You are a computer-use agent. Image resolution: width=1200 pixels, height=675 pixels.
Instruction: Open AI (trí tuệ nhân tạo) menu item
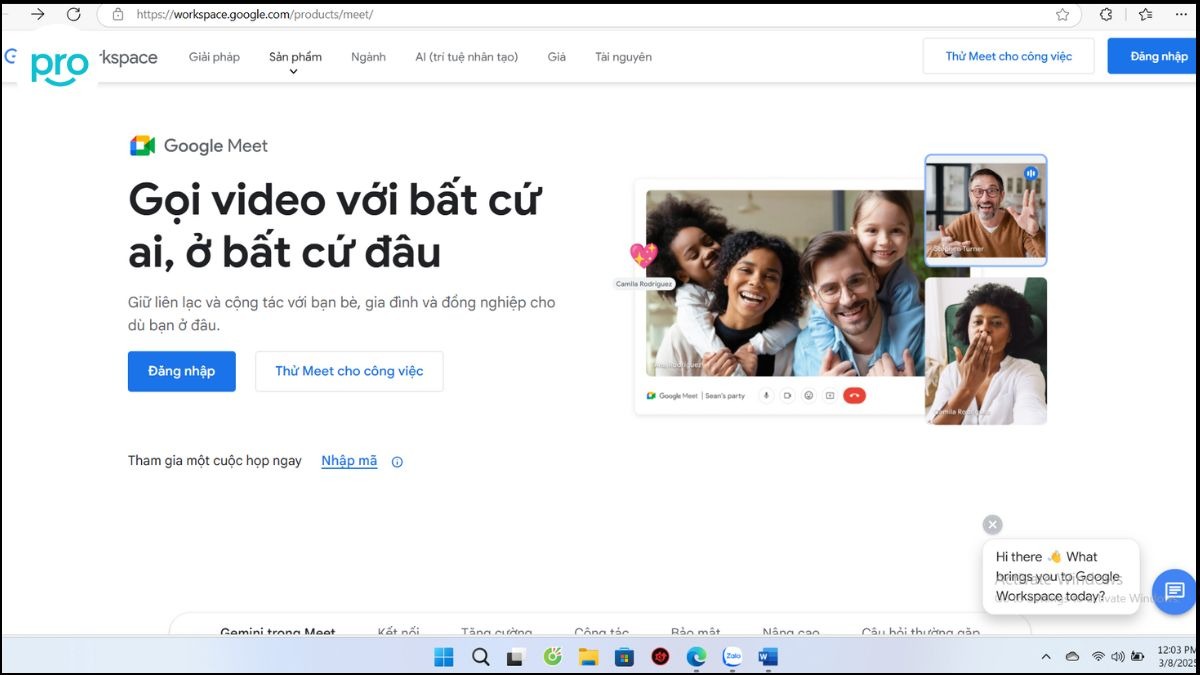(466, 57)
